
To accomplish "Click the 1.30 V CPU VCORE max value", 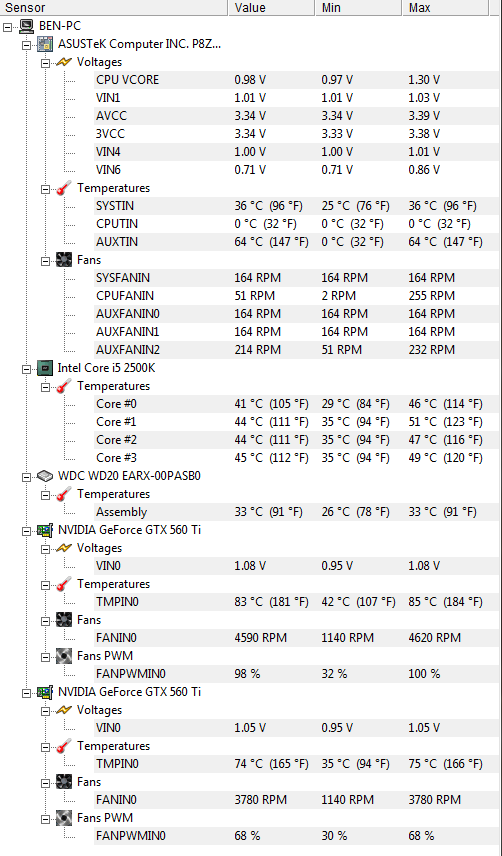I will click(424, 80).
